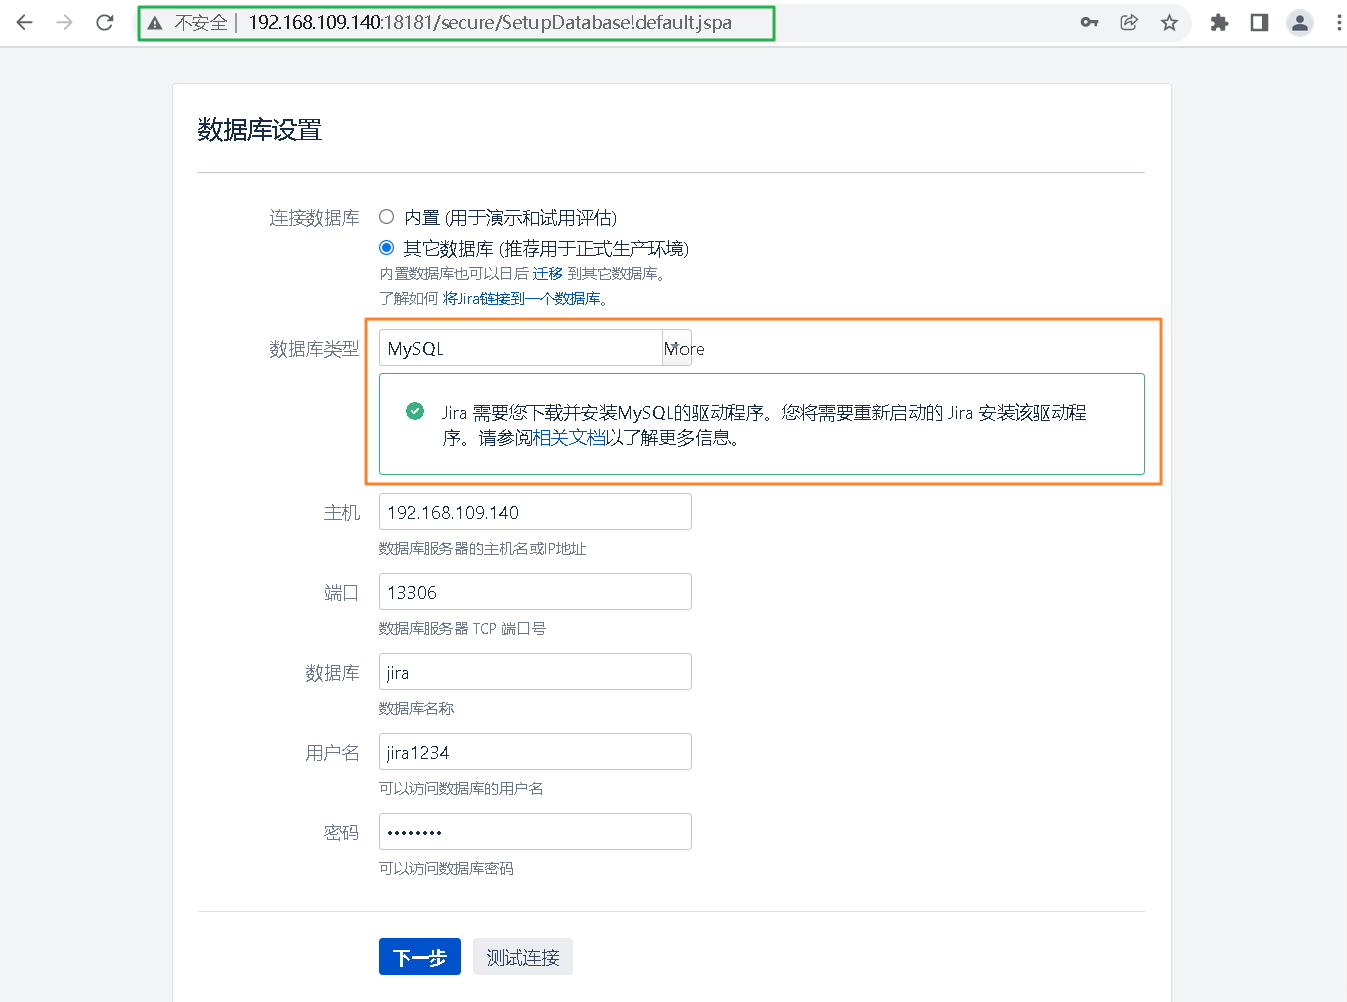Open the user profile avatar
This screenshot has width=1347, height=1002.
tap(1299, 22)
